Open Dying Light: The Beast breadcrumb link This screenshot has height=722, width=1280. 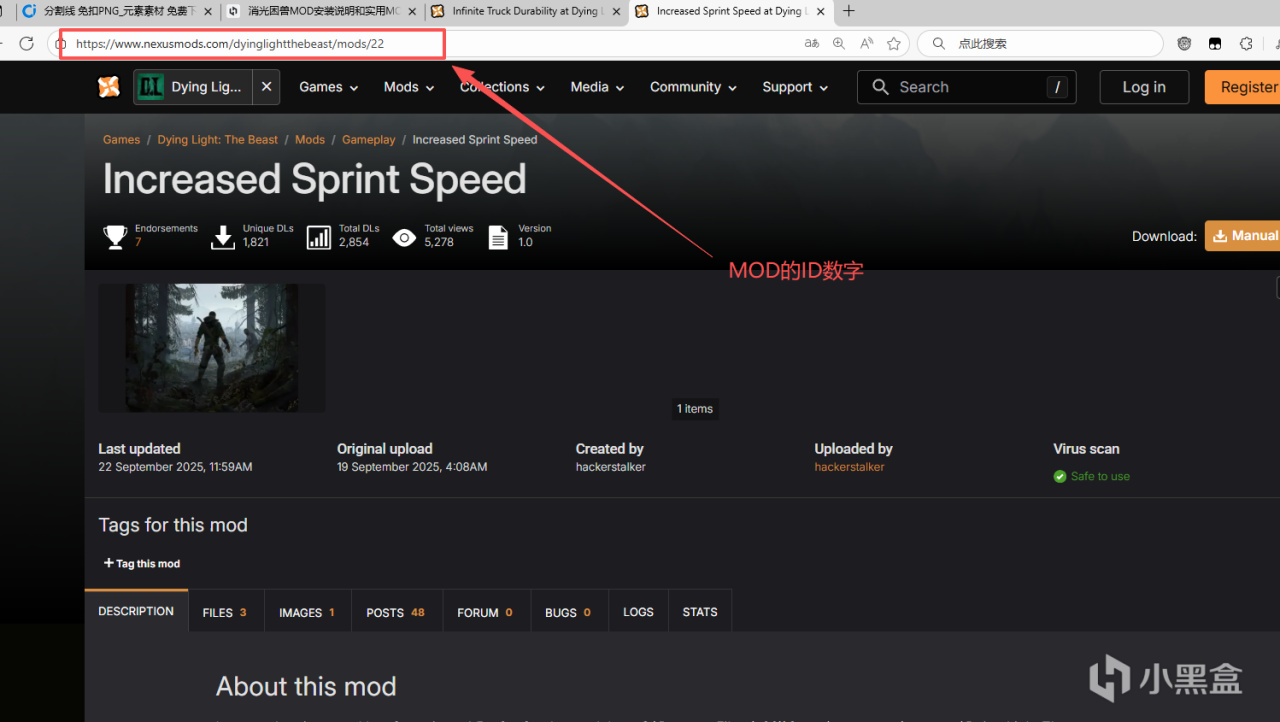[x=218, y=140]
